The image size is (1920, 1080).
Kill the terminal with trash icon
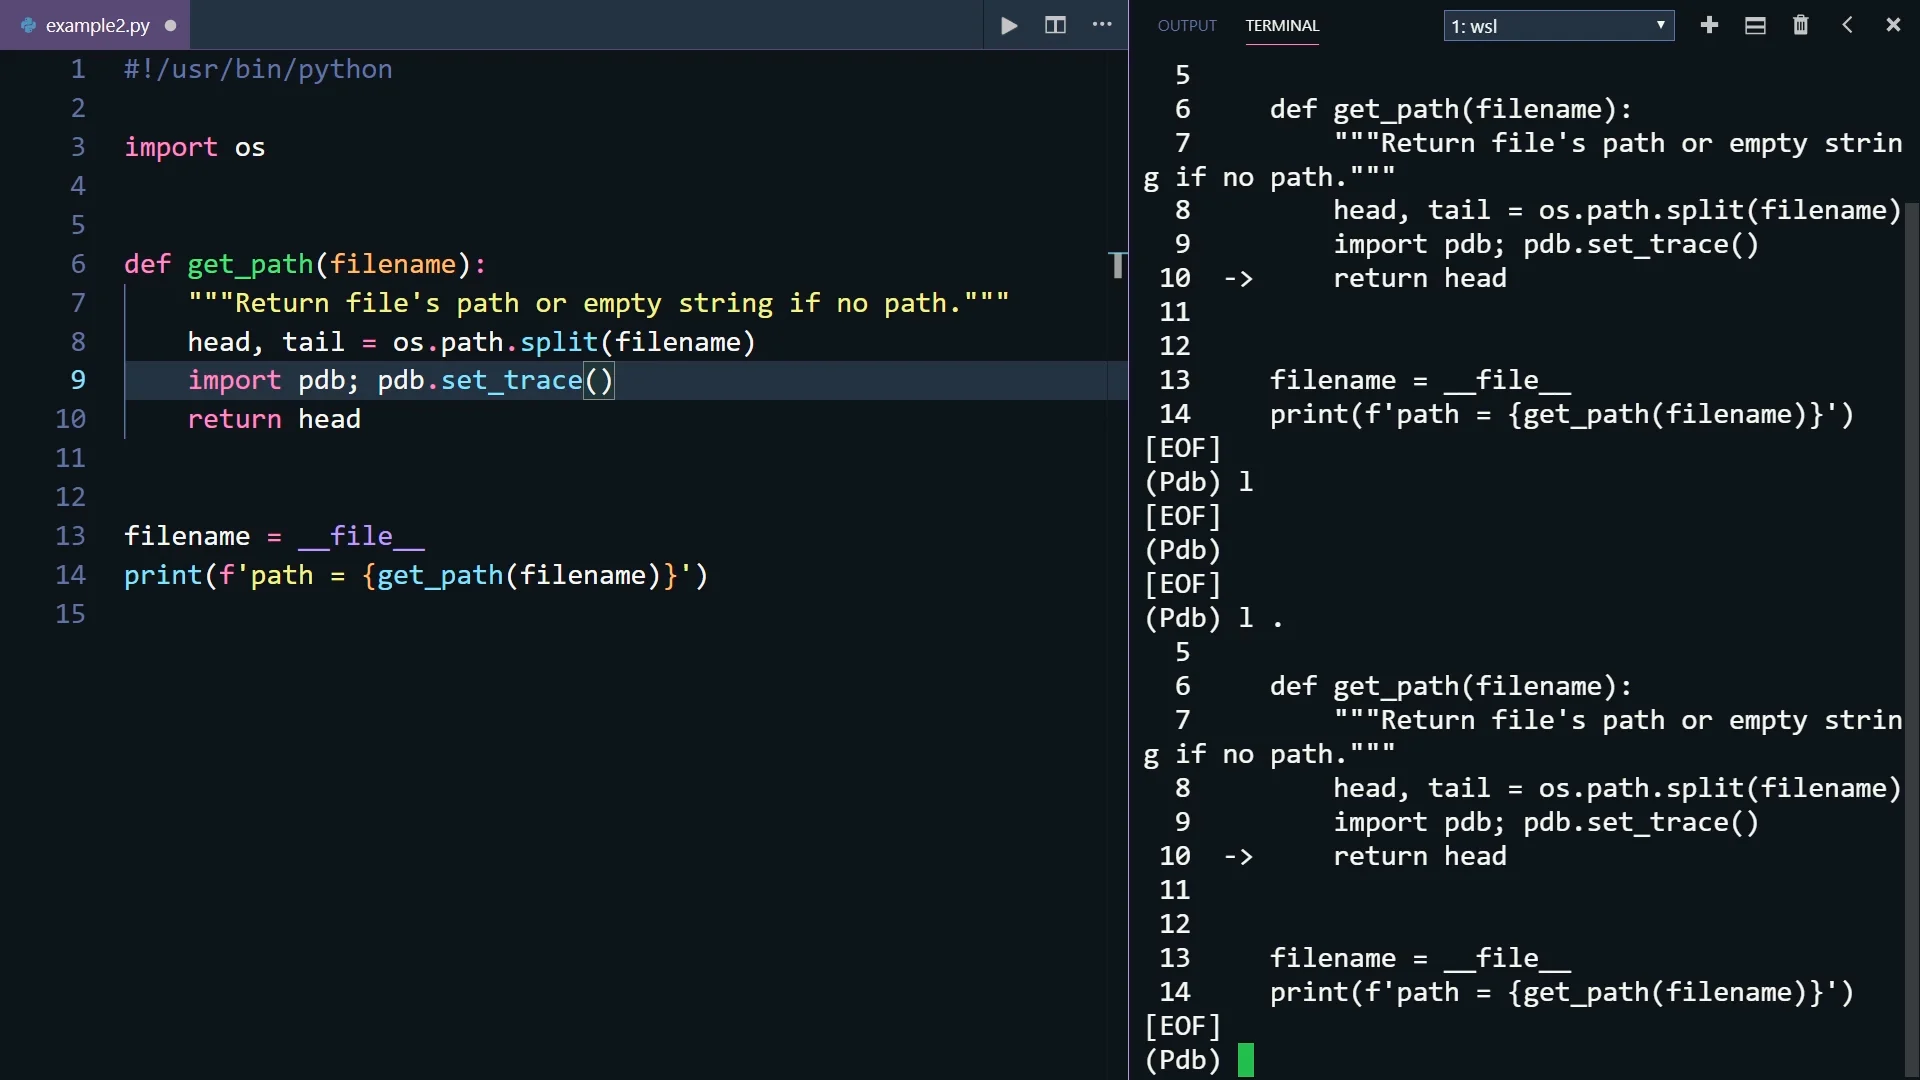click(x=1801, y=26)
